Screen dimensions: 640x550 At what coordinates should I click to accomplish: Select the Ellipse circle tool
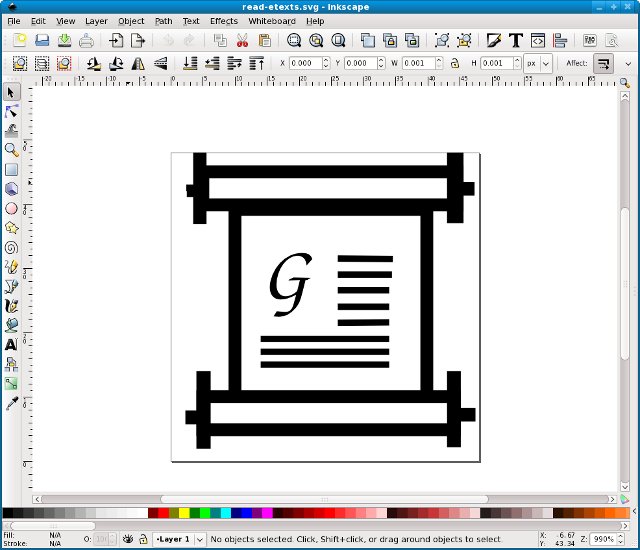[x=11, y=208]
